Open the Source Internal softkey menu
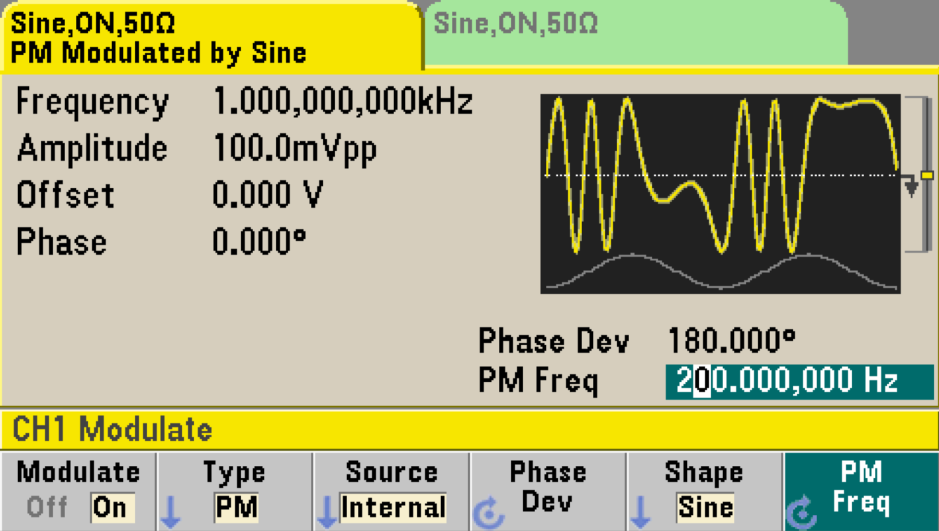 [392, 491]
